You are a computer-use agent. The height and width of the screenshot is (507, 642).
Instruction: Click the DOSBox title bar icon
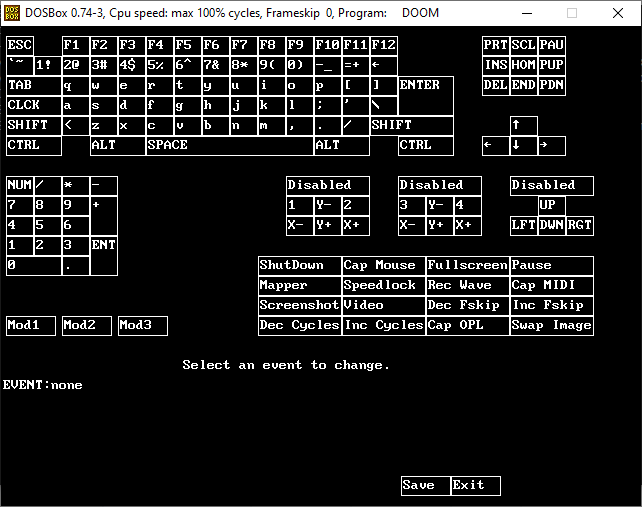(x=12, y=13)
